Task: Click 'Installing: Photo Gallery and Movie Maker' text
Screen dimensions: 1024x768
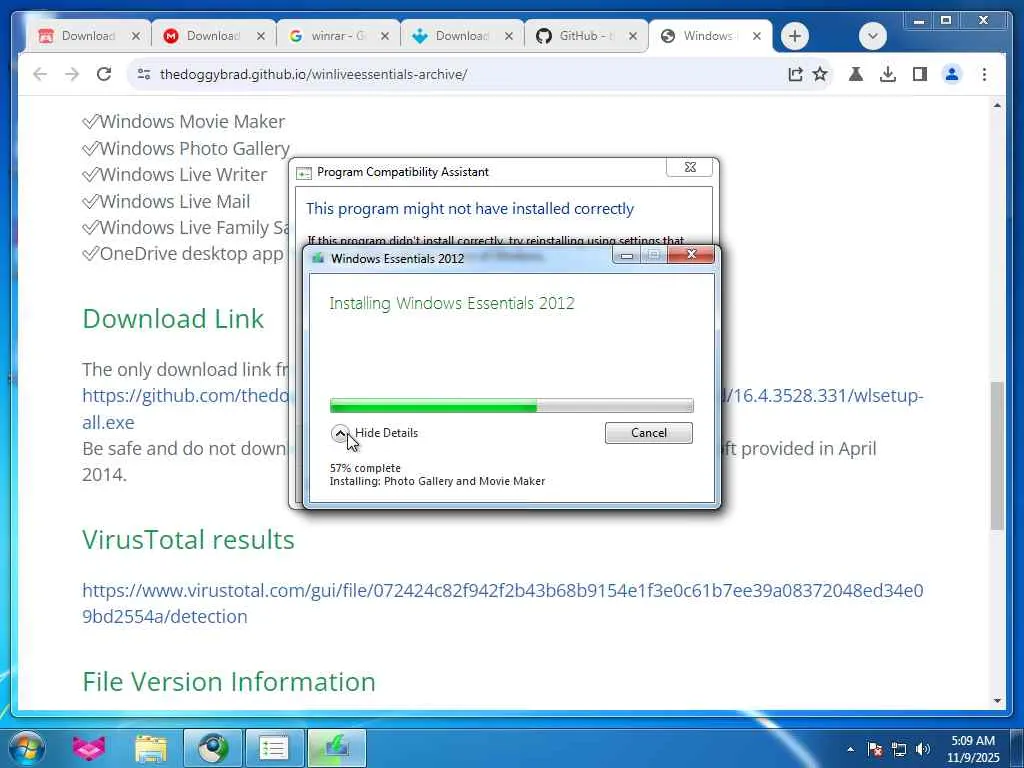Action: click(x=437, y=481)
